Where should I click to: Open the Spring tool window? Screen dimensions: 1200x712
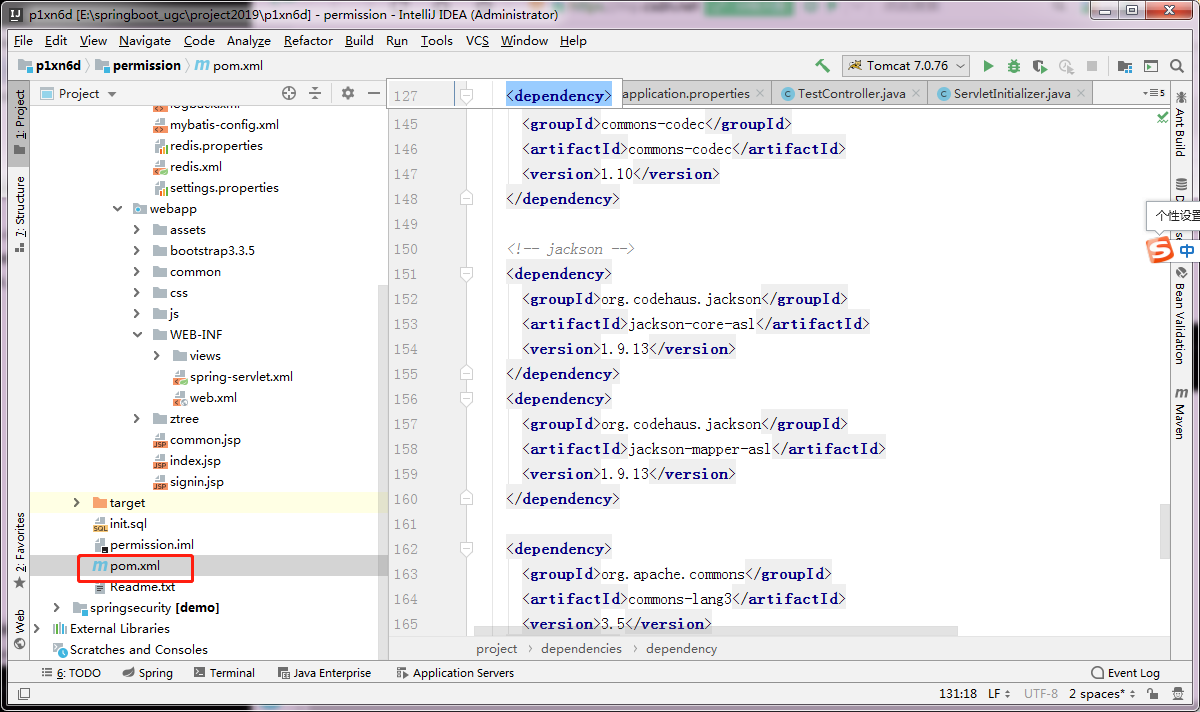(147, 673)
